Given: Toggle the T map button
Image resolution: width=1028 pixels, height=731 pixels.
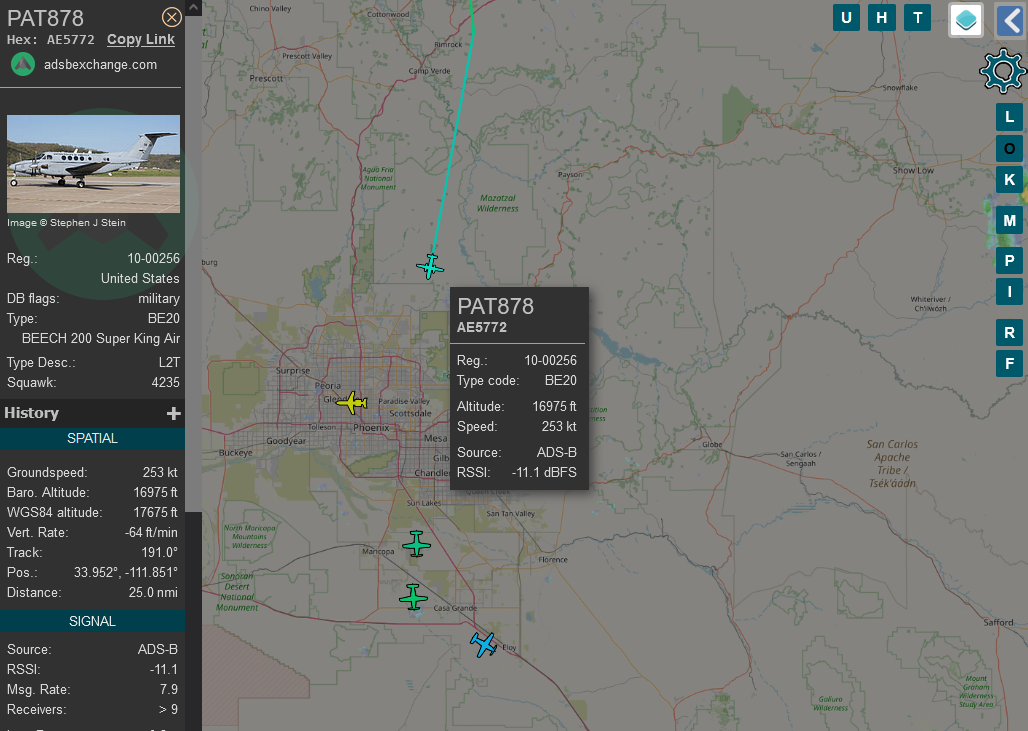Looking at the screenshot, I should [x=917, y=18].
